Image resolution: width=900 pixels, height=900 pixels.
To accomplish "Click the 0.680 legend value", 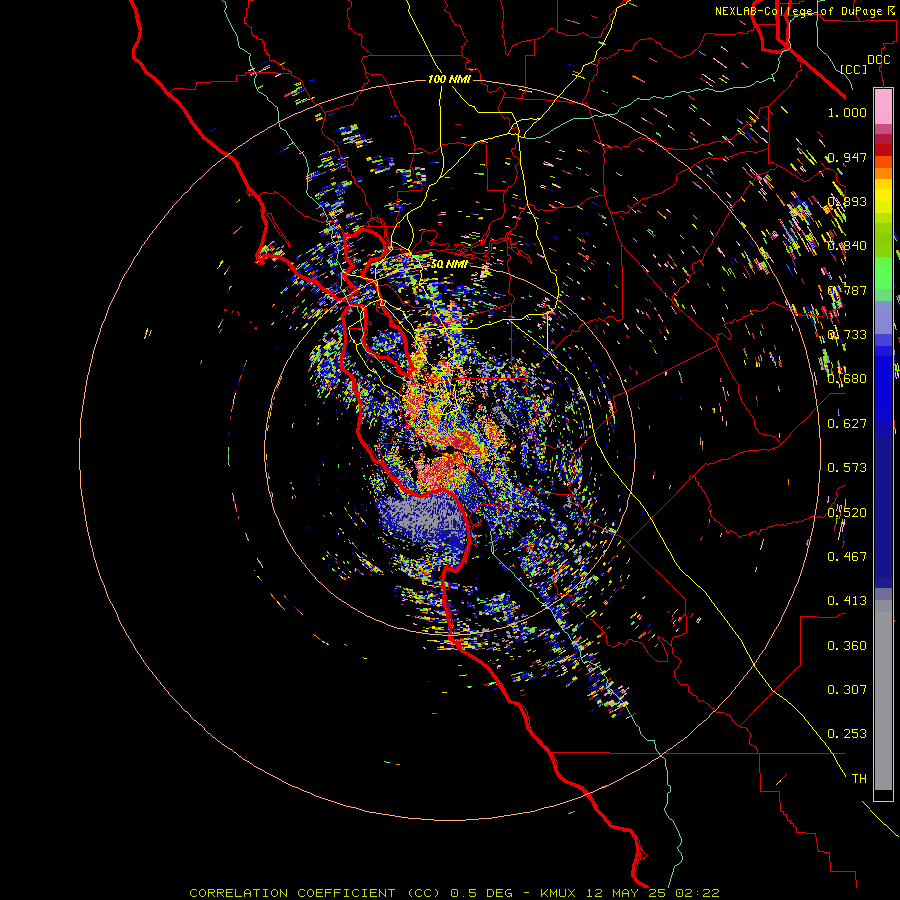I will [847, 379].
